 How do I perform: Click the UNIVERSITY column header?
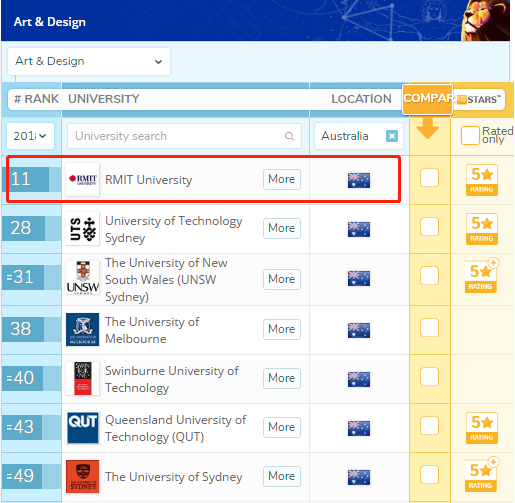[104, 99]
